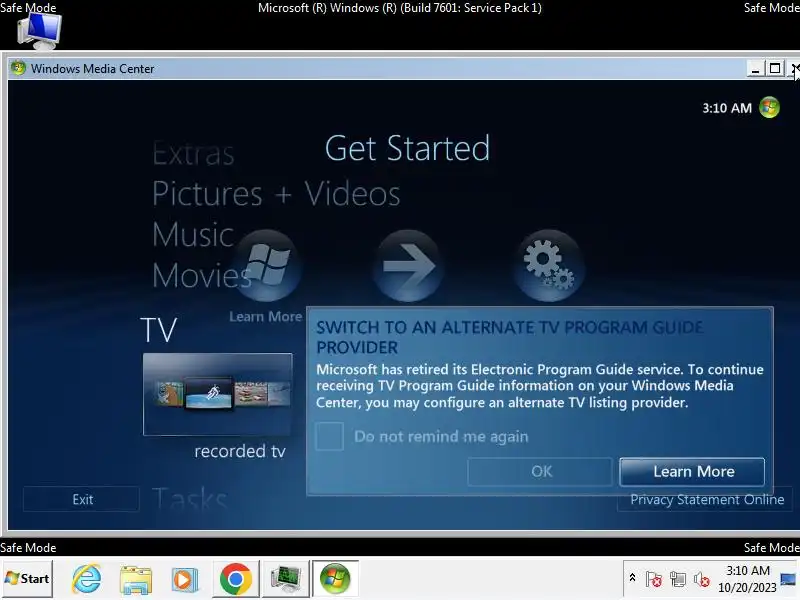
Task: Launch Google Chrome from the taskbar
Action: pos(235,579)
